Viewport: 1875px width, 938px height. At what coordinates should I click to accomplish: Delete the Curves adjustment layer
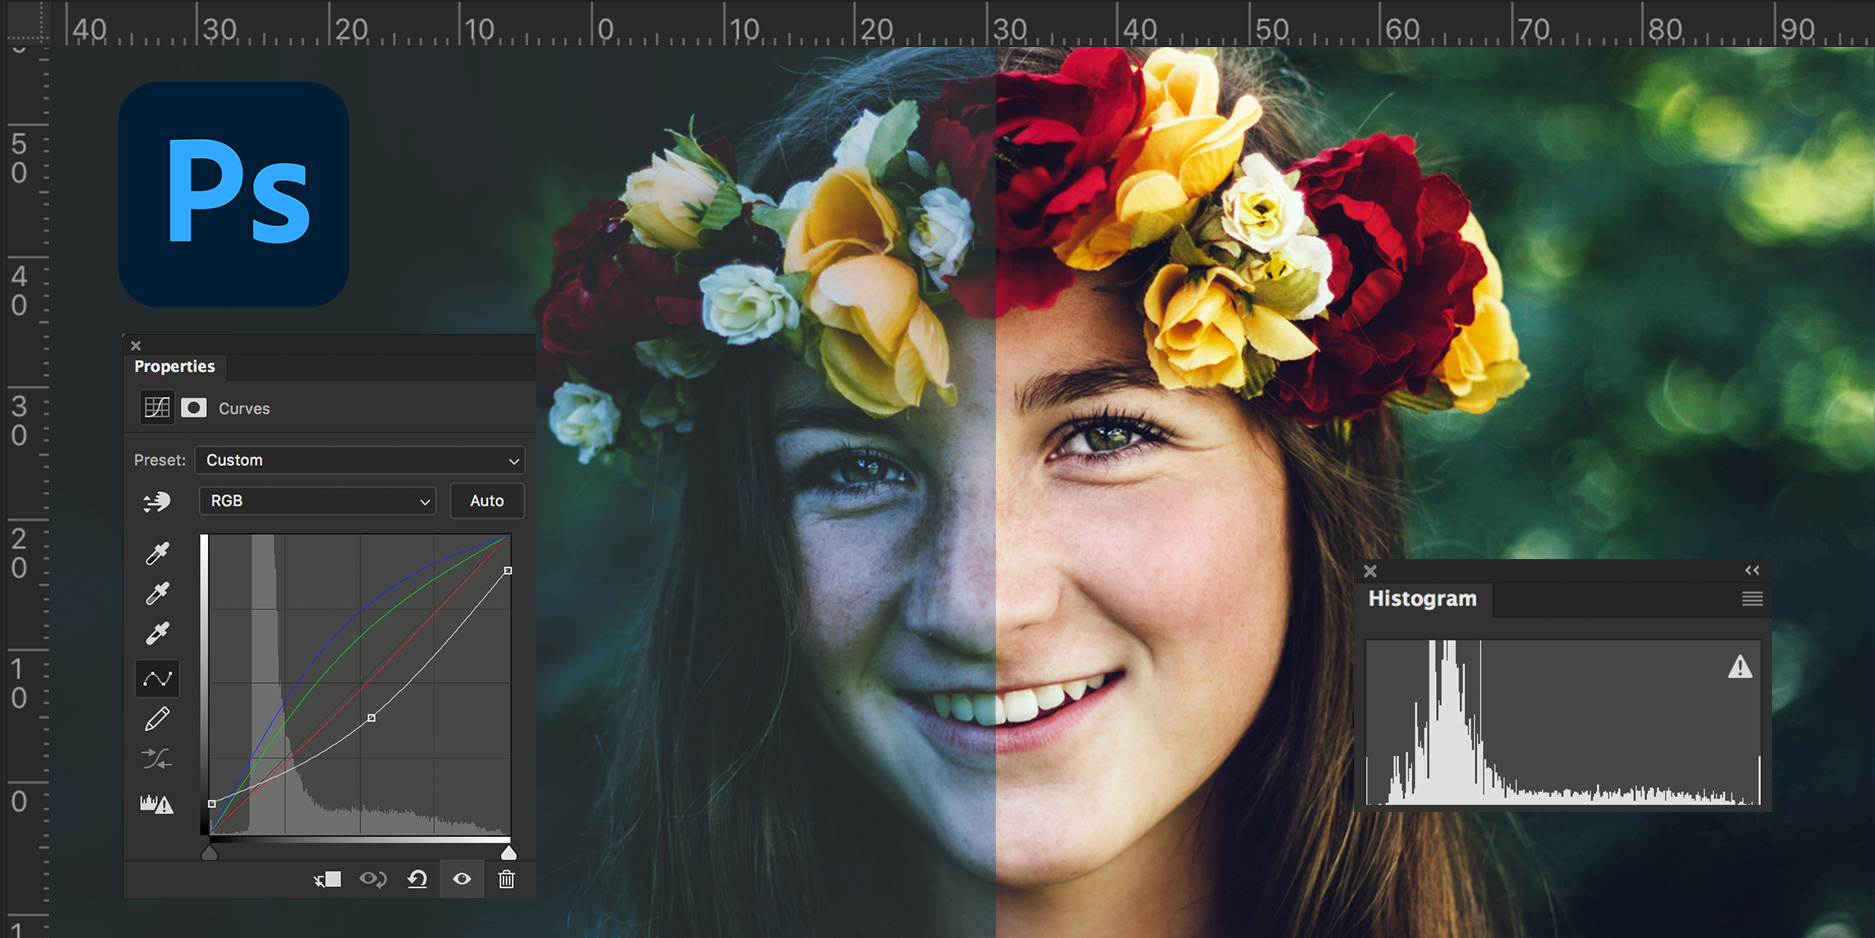[x=507, y=879]
